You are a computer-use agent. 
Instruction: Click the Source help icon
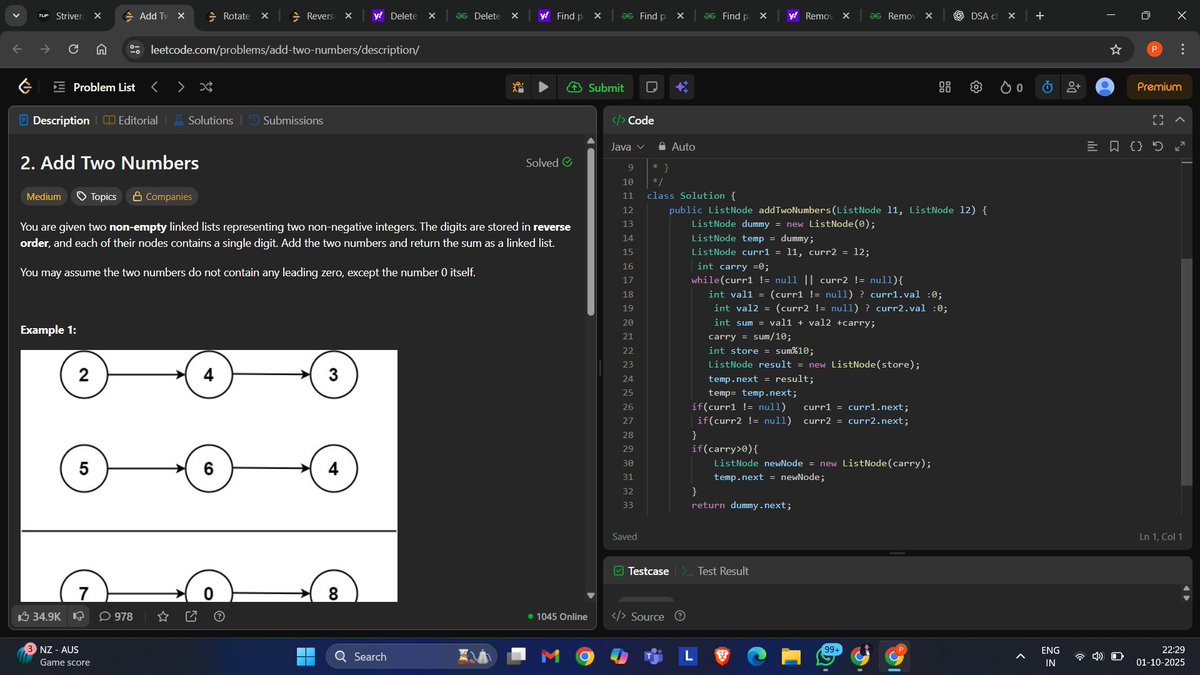[681, 616]
